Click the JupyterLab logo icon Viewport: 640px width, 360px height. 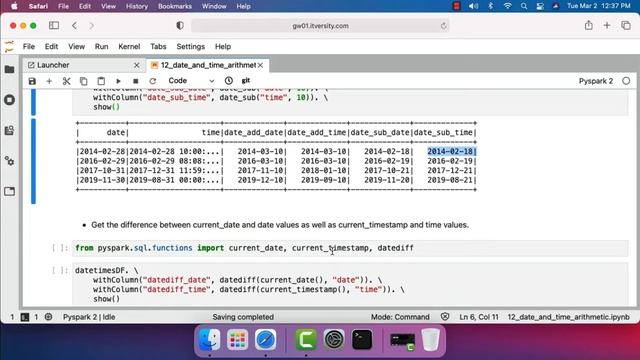pyautogui.click(x=9, y=47)
